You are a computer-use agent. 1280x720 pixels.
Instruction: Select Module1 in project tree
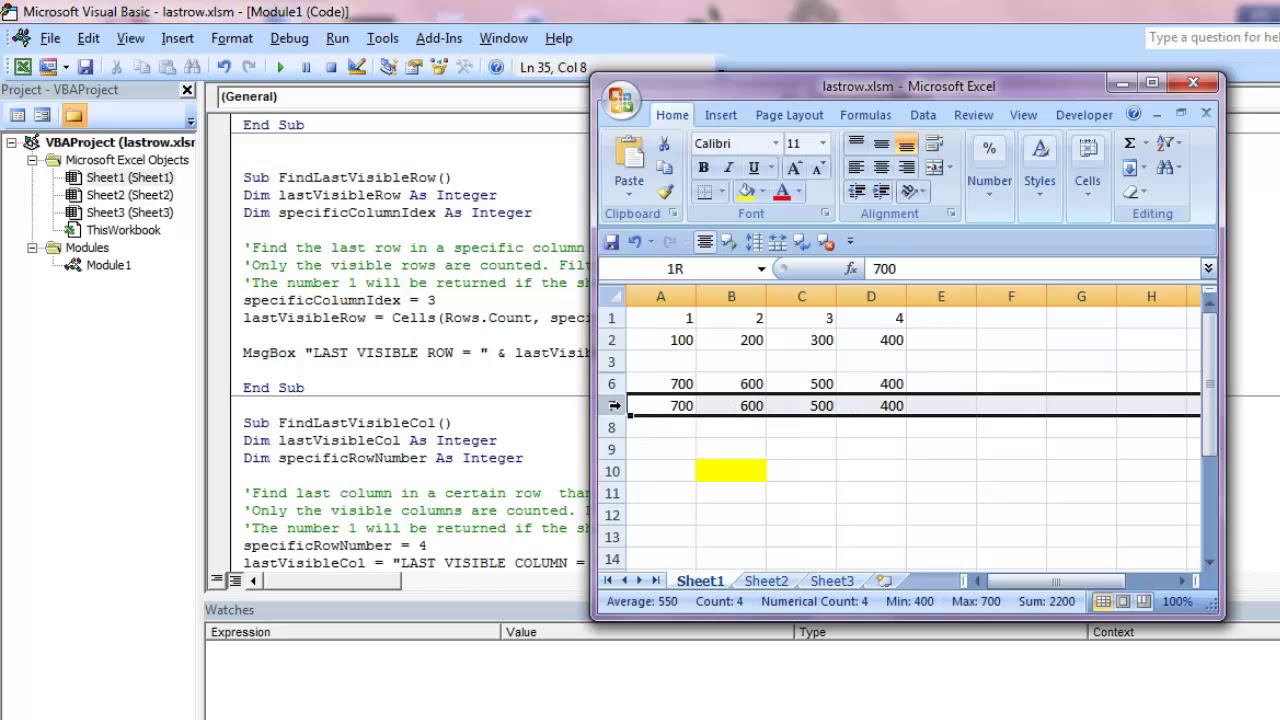pyautogui.click(x=108, y=265)
